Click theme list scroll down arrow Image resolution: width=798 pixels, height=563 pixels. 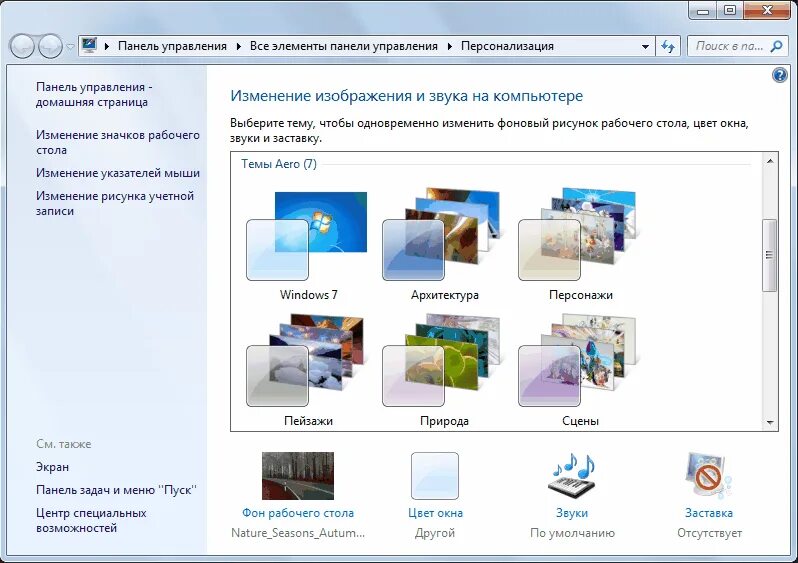[770, 423]
